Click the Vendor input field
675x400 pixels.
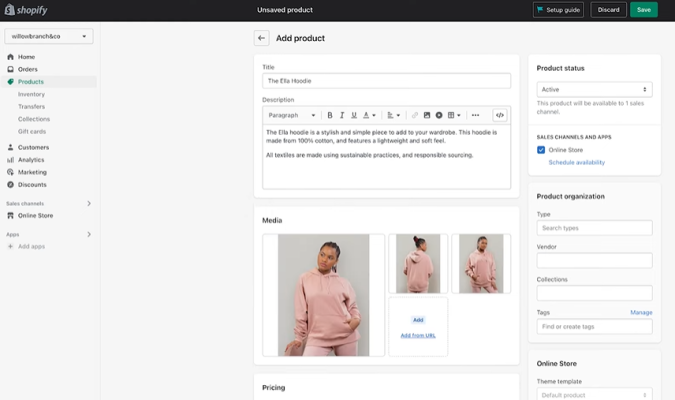(x=594, y=260)
